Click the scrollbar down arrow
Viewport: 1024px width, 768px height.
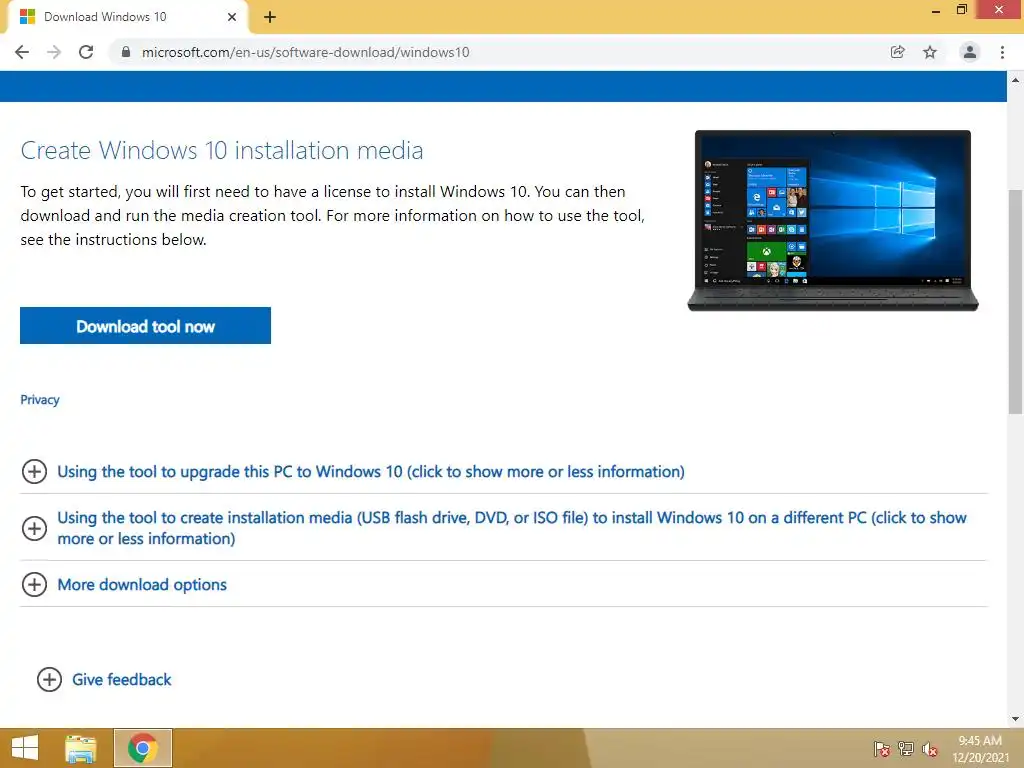1015,719
